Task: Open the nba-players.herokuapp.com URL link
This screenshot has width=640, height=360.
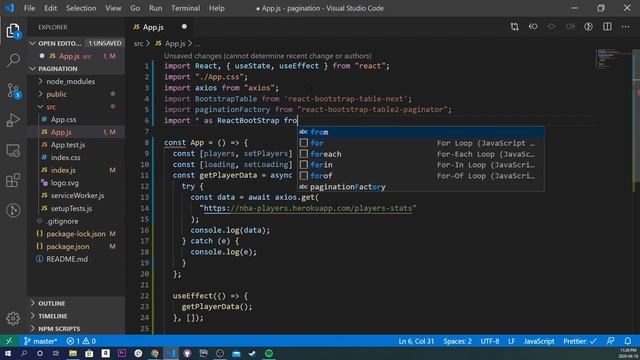Action: 308,208
